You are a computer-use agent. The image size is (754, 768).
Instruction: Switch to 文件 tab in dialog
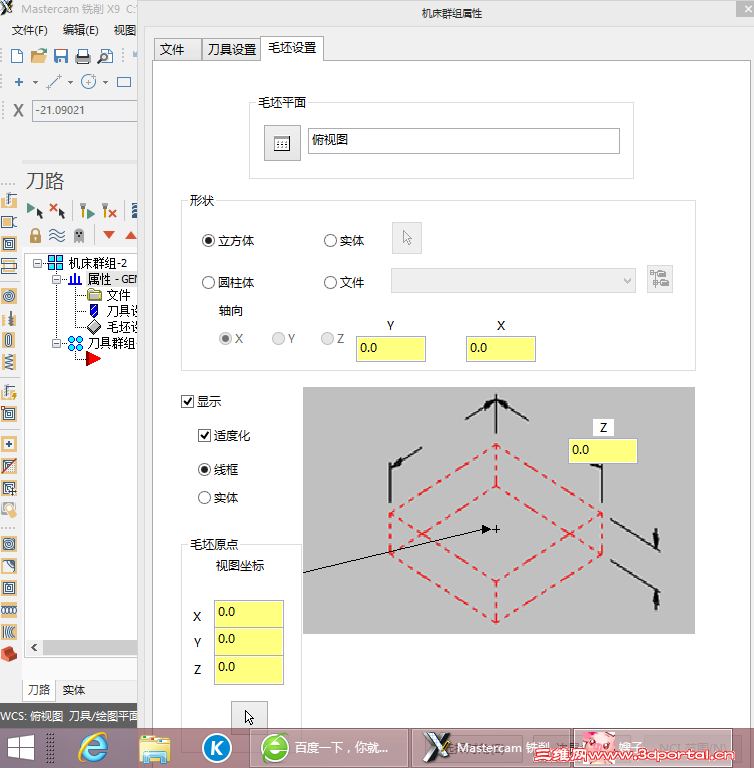[177, 49]
